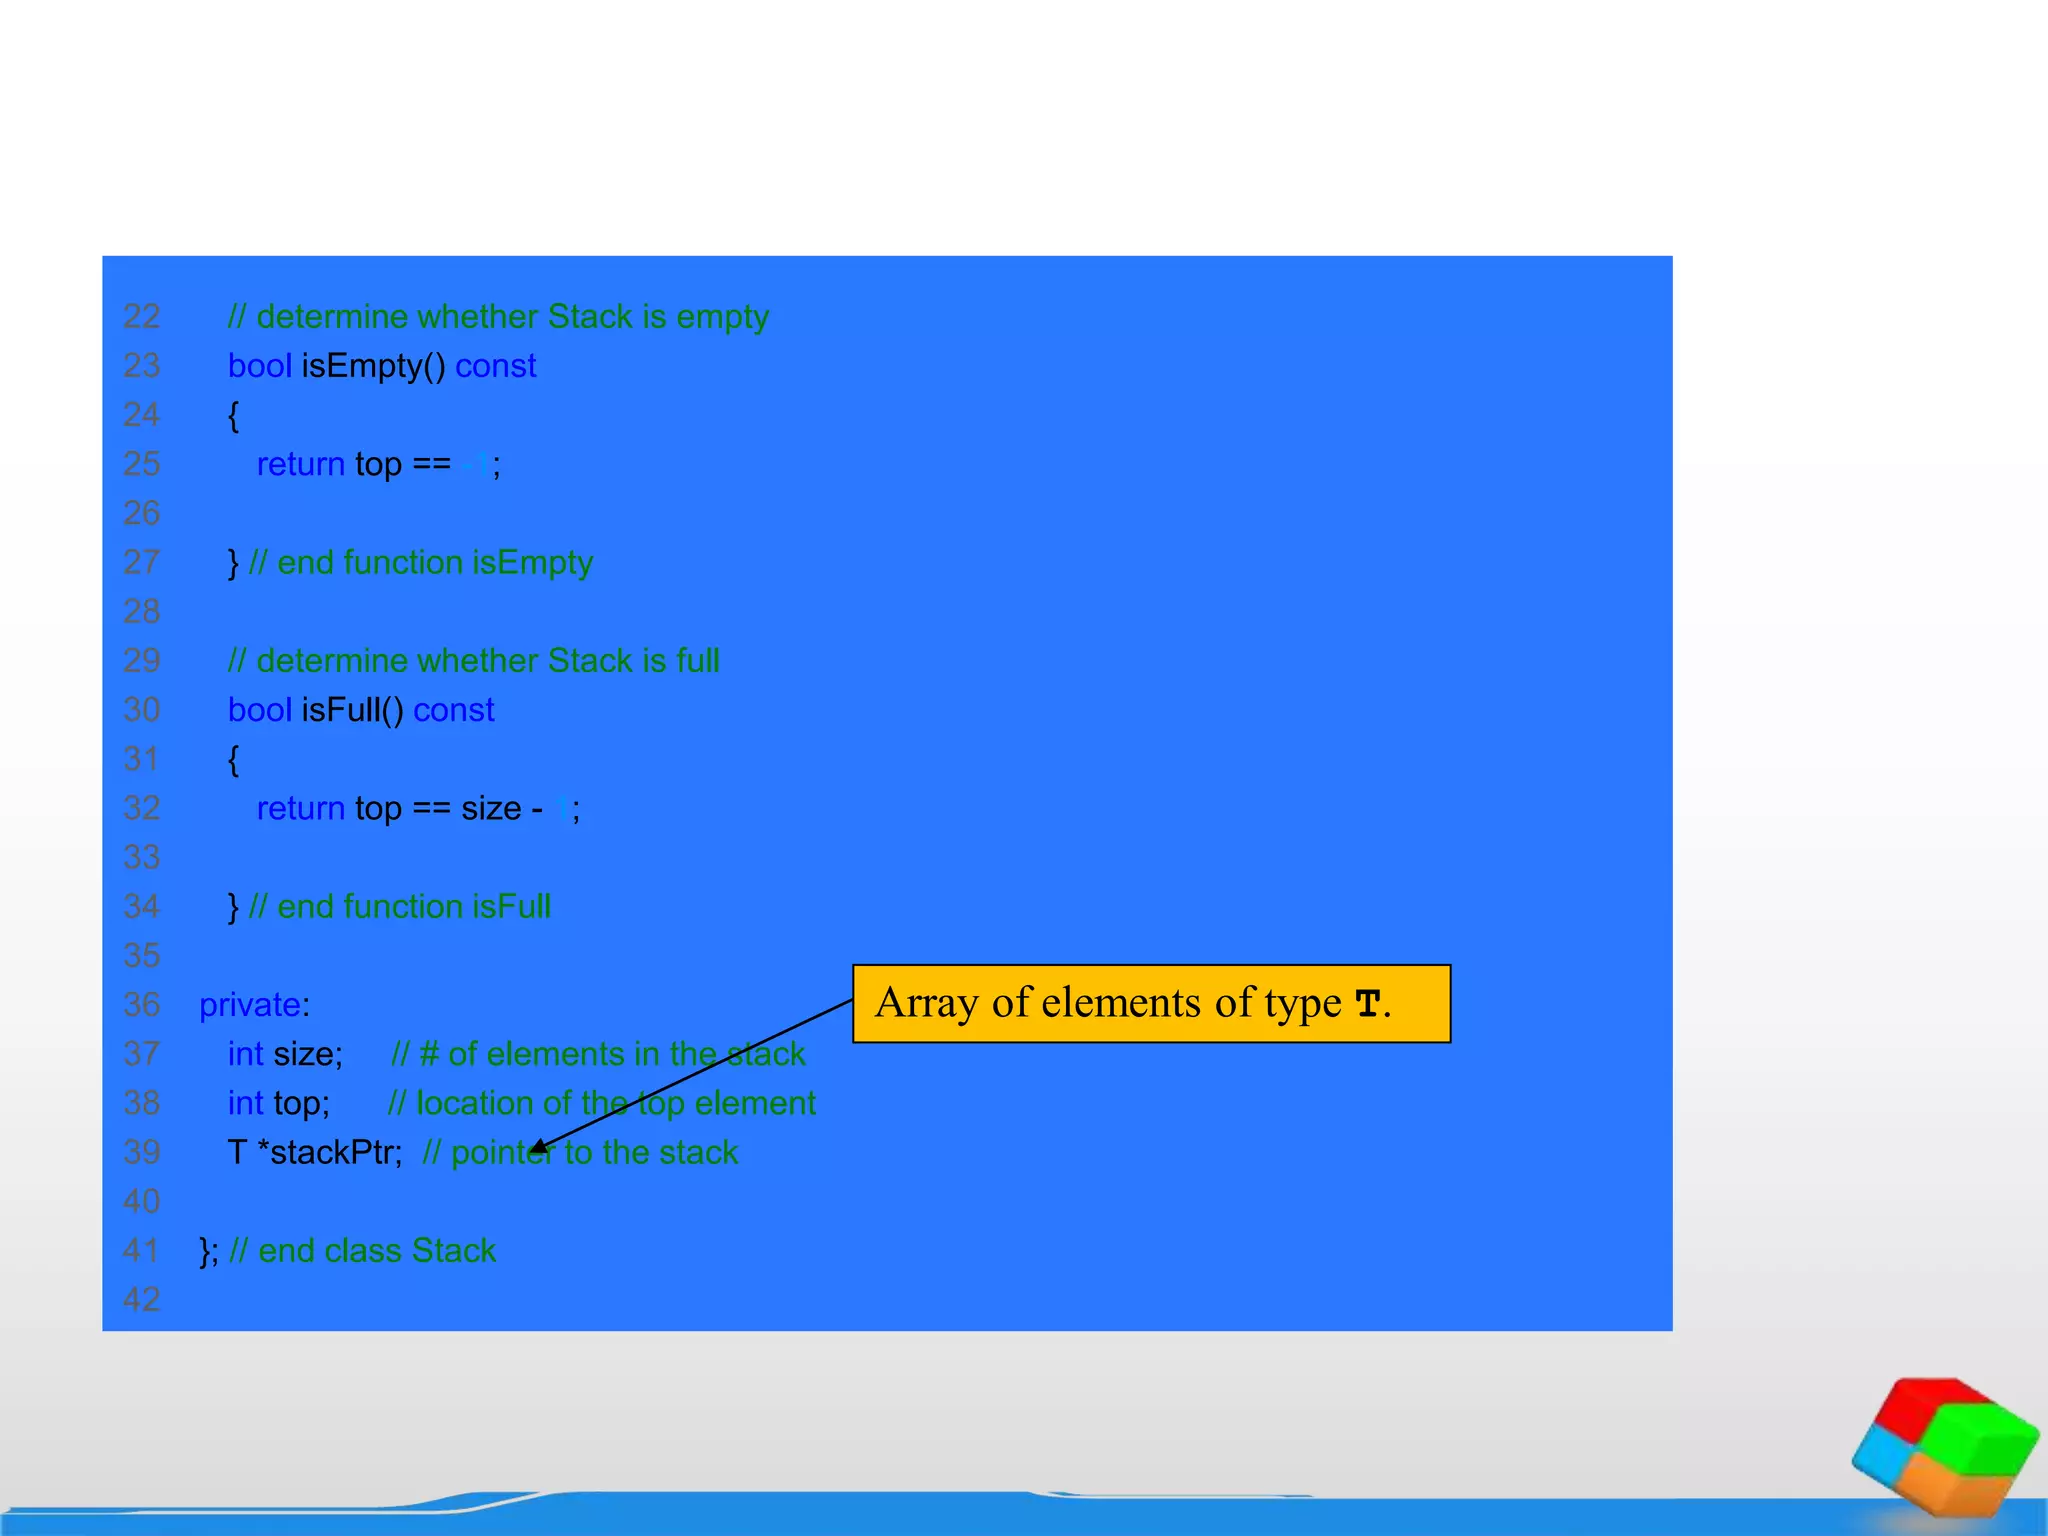Click the comment 'determine whether Stack is empty'
Image resolution: width=2048 pixels, height=1536 pixels.
498,317
